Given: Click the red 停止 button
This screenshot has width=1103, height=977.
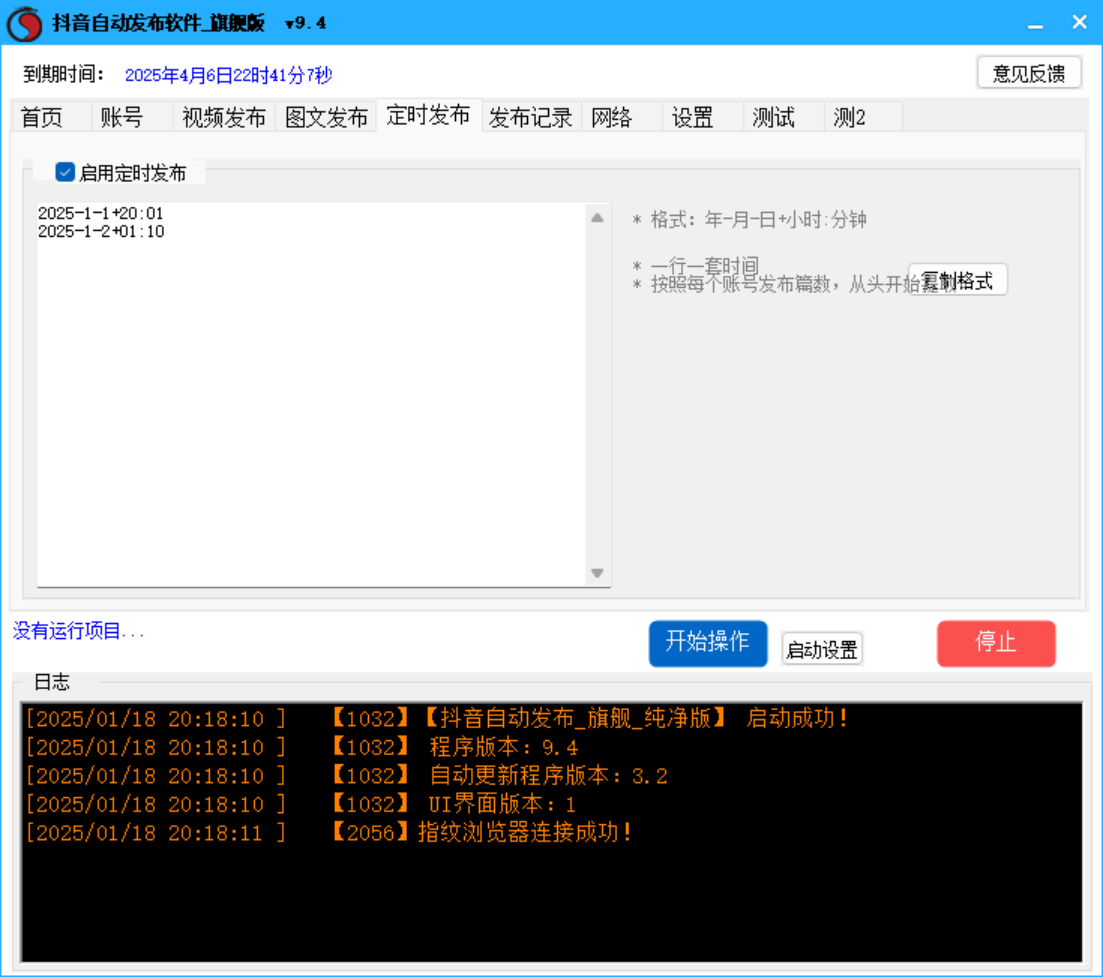Looking at the screenshot, I should pos(996,642).
